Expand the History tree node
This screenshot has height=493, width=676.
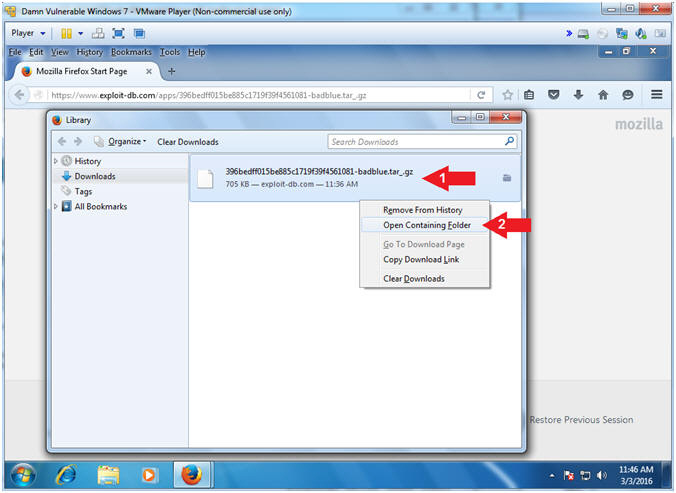tap(56, 161)
